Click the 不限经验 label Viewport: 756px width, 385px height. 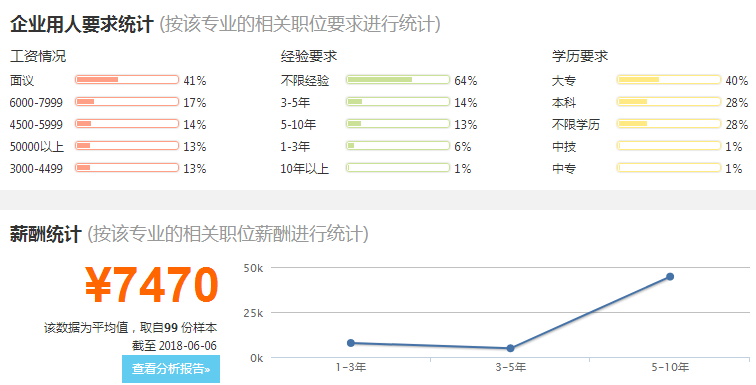coord(305,80)
